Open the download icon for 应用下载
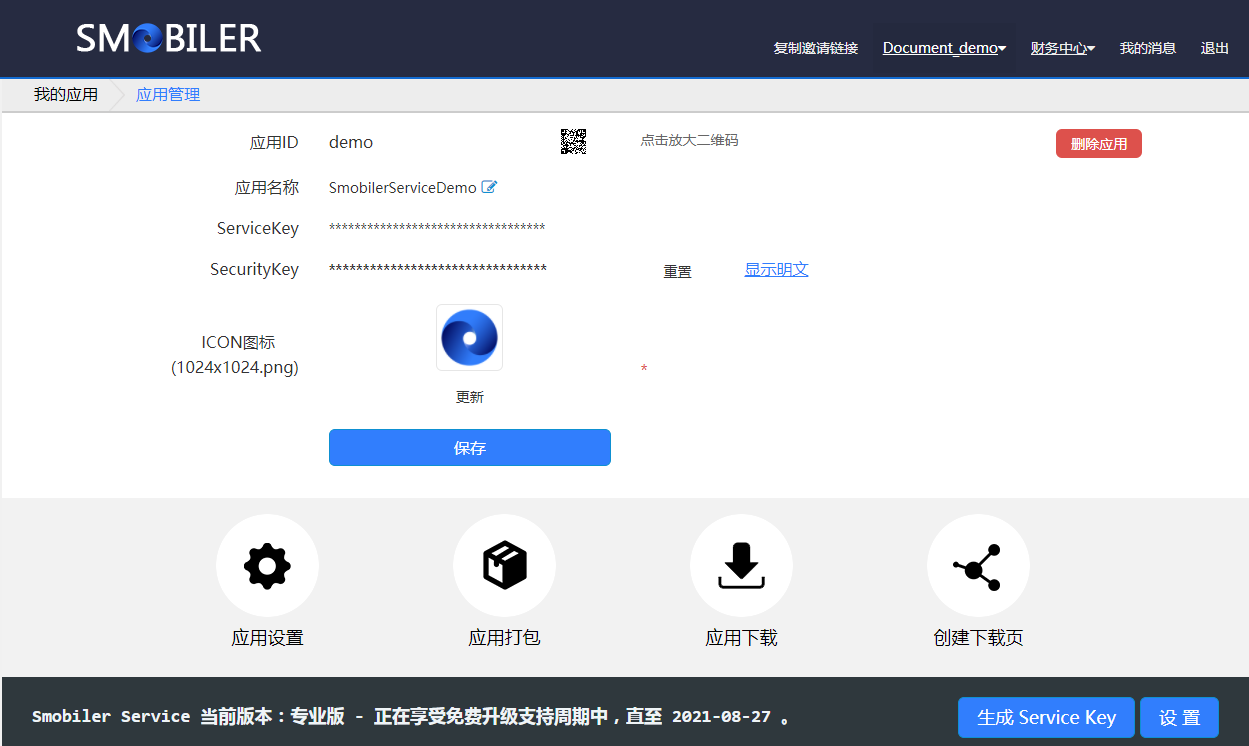The width and height of the screenshot is (1249, 746). 741,566
